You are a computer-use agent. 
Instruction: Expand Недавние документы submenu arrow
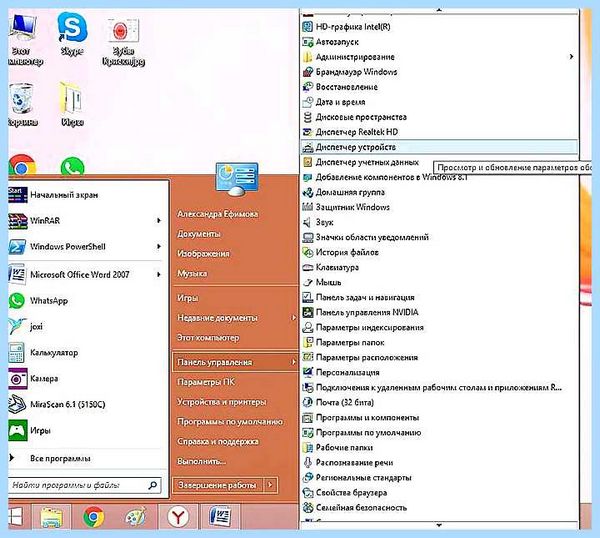click(293, 318)
